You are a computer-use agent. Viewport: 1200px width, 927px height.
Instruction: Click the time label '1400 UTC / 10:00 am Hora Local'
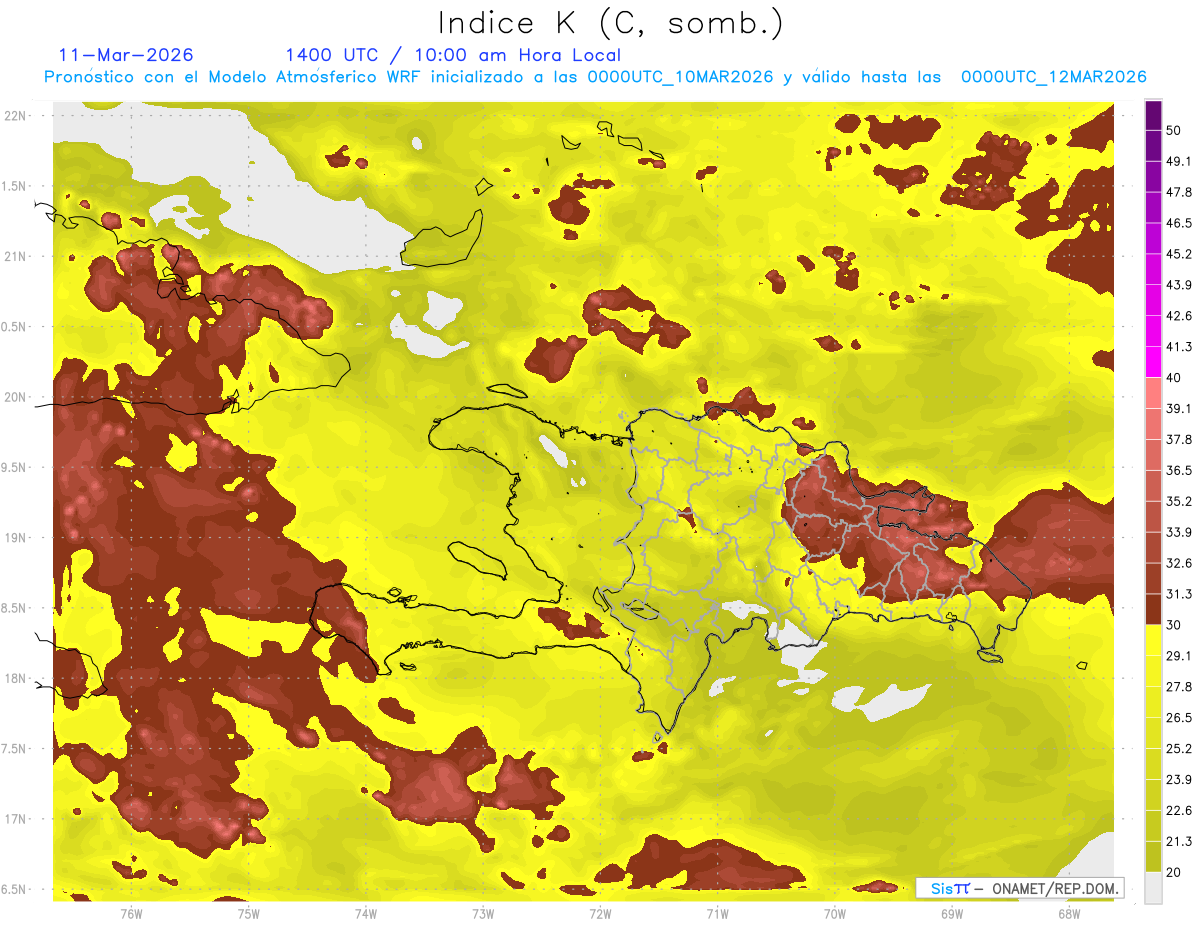click(x=453, y=55)
